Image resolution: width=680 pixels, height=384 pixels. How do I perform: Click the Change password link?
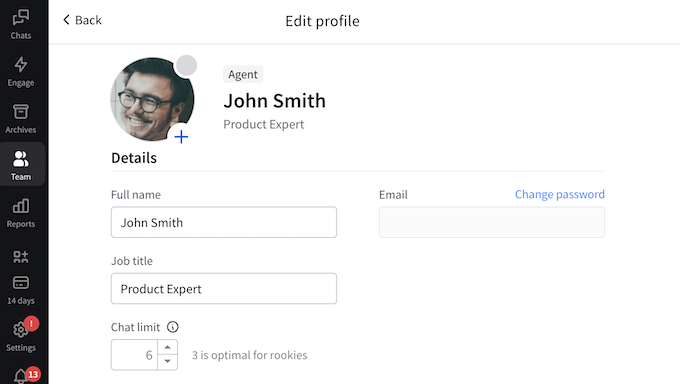559,194
